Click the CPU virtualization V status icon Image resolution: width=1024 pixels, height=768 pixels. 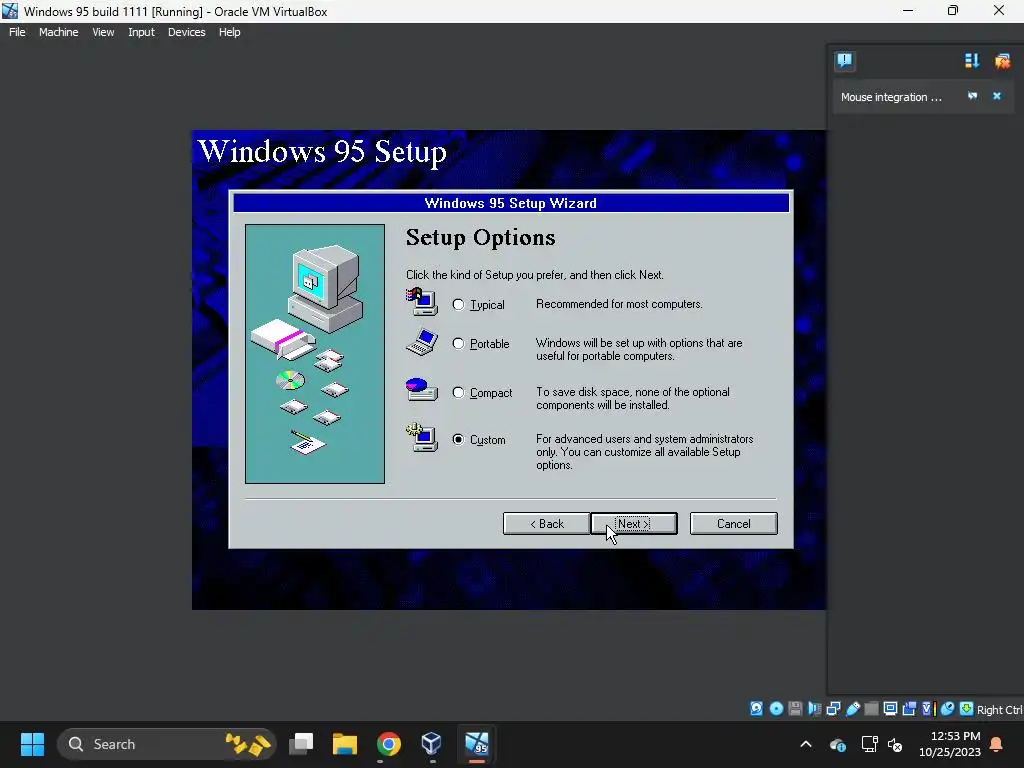tap(928, 709)
